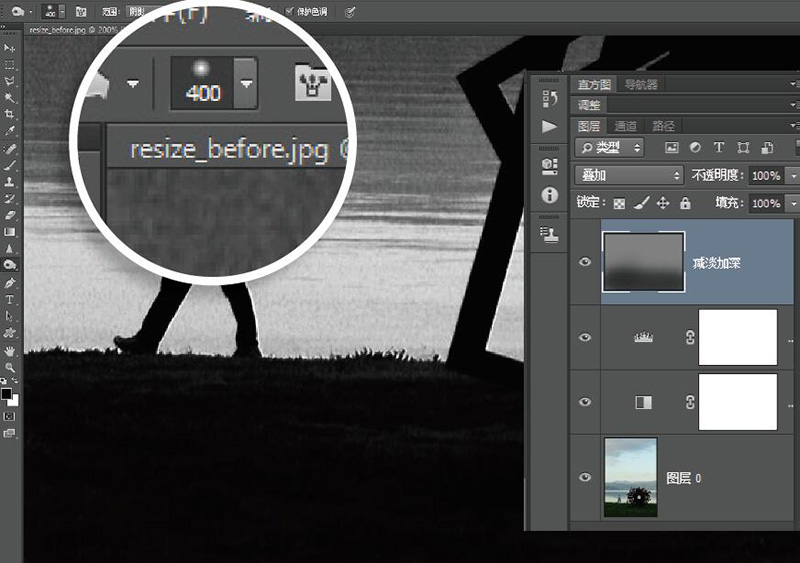This screenshot has height=563, width=800.
Task: Hide the 减淡加深 layer
Action: (586, 262)
